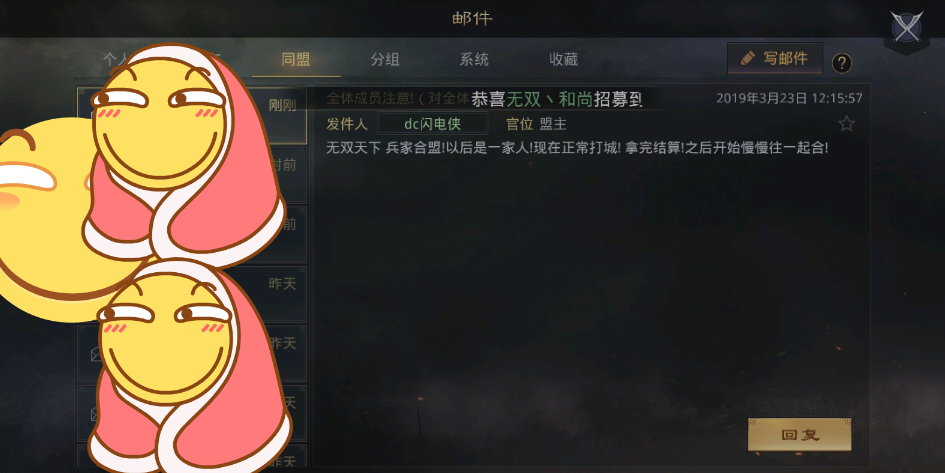Close the mail window via crossed swords icon
Screen dimensions: 945x473
click(907, 28)
